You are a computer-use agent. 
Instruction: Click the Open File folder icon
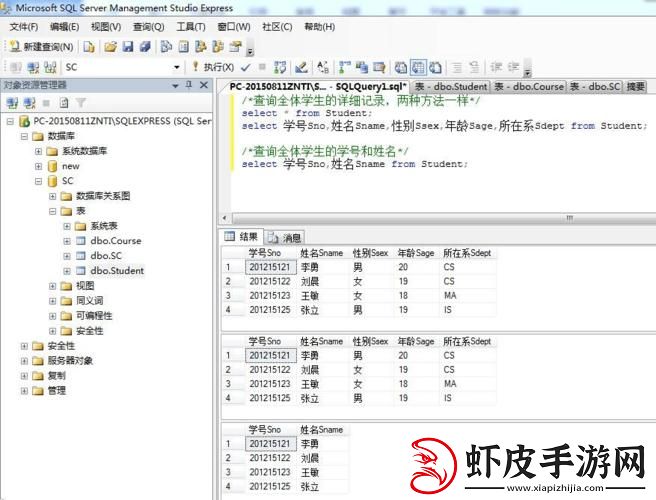(110, 46)
